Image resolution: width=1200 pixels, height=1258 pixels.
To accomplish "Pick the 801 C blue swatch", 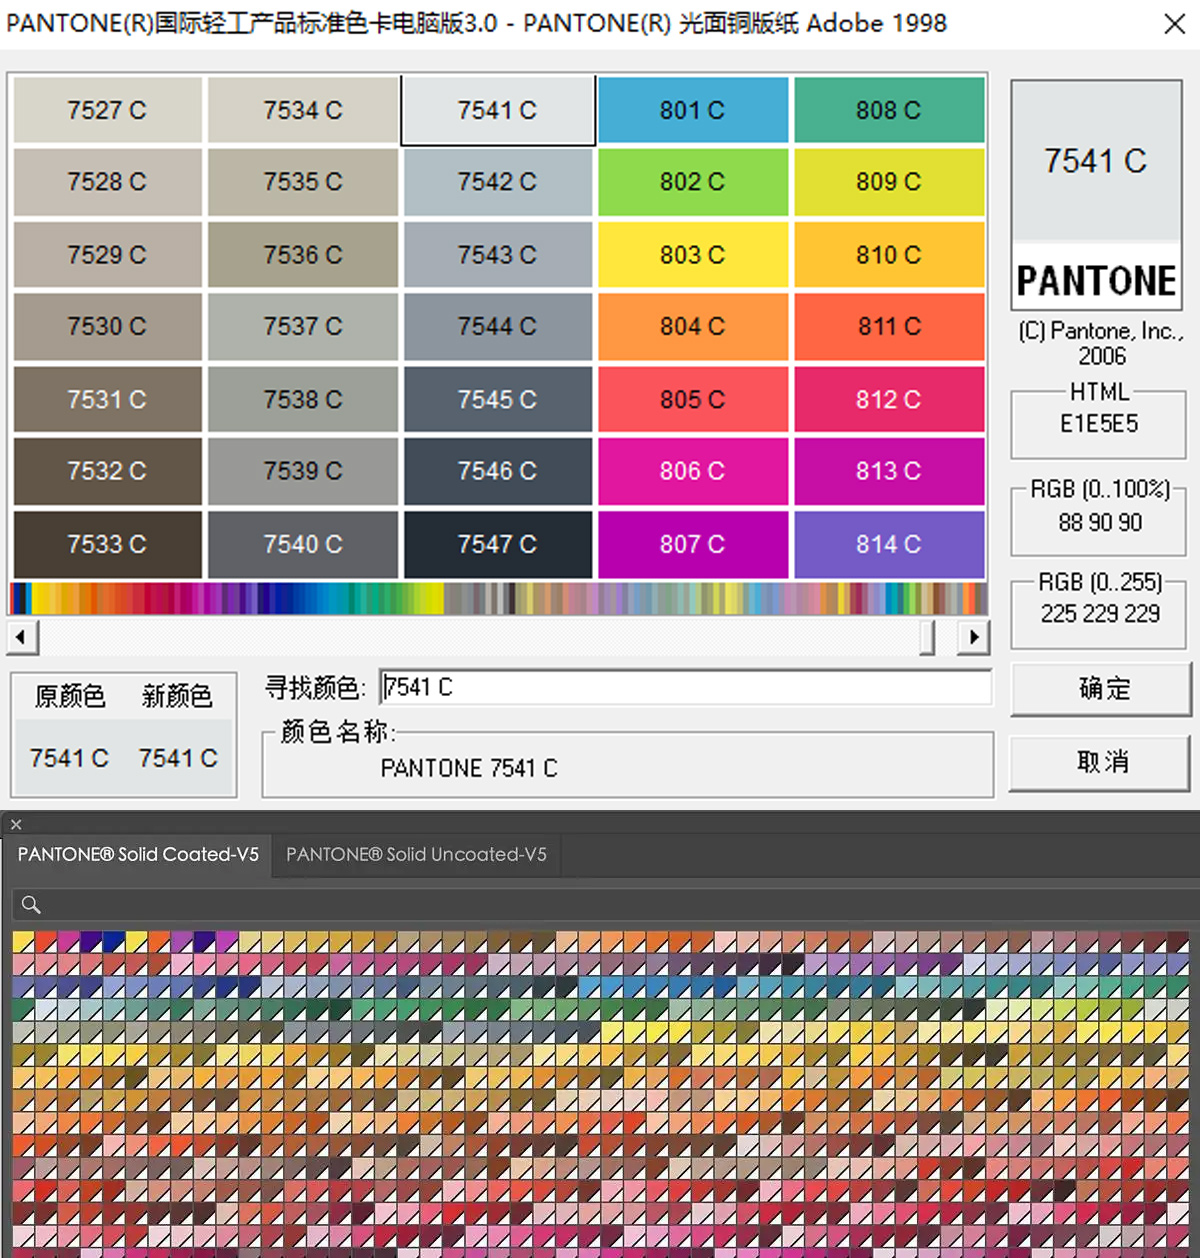I will pos(693,110).
